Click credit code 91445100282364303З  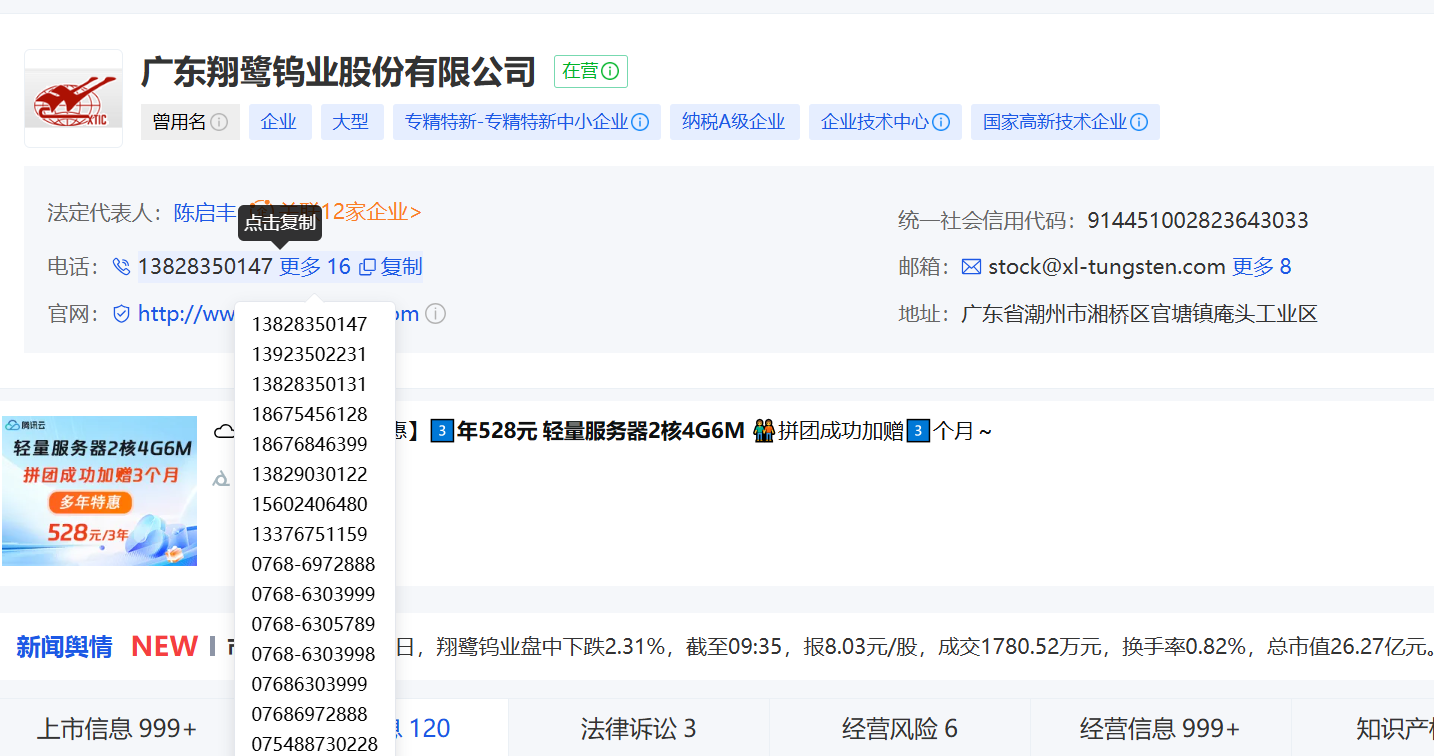click(1198, 221)
